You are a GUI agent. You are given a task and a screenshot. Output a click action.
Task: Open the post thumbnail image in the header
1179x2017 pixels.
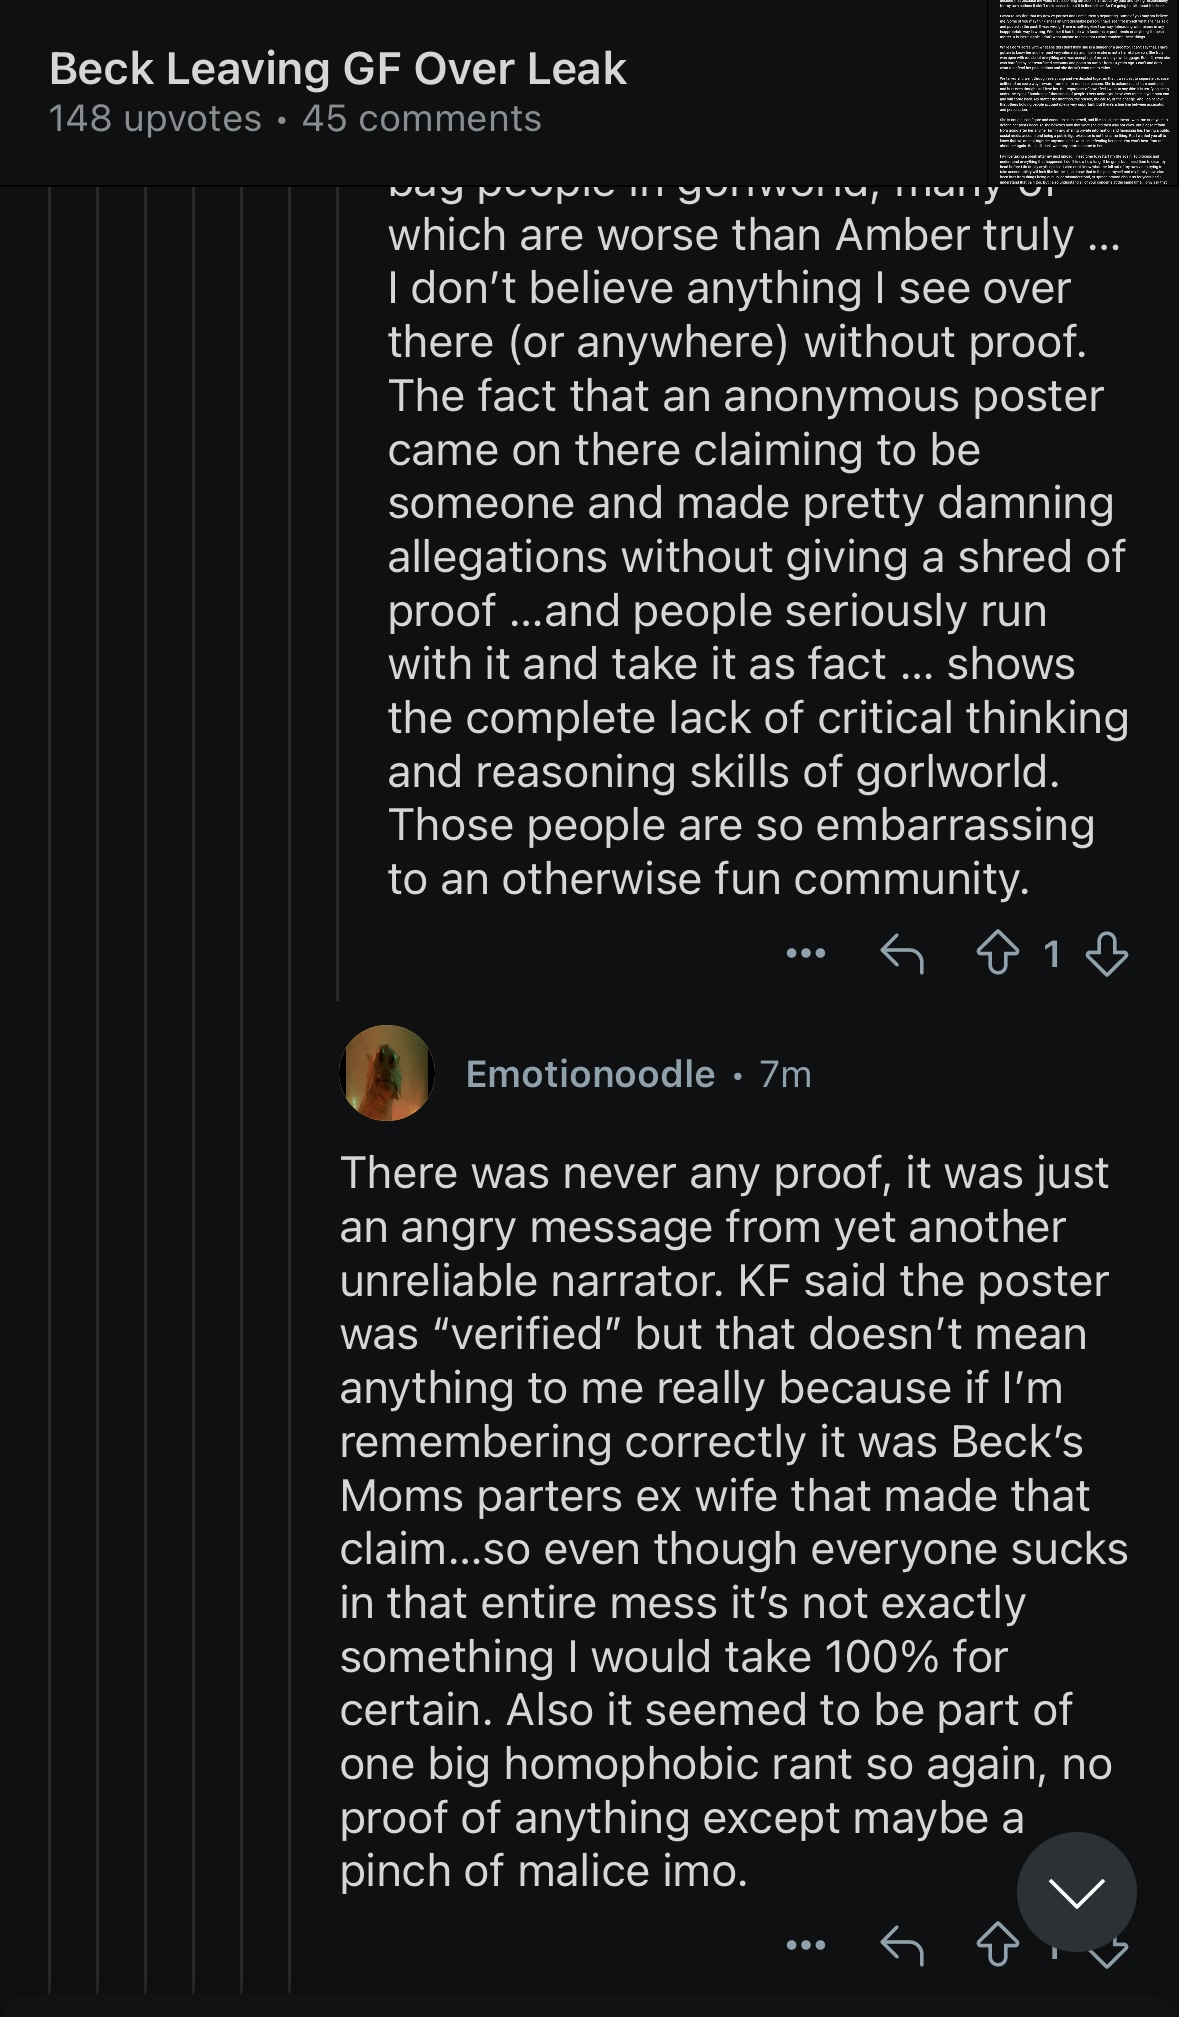coord(1084,92)
